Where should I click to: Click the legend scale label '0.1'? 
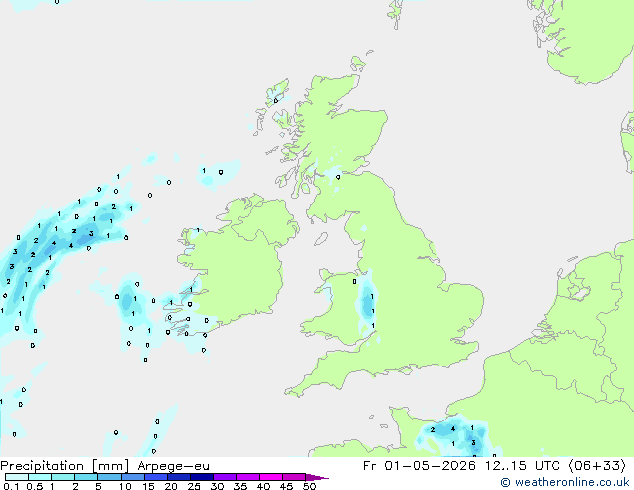pos(11,486)
